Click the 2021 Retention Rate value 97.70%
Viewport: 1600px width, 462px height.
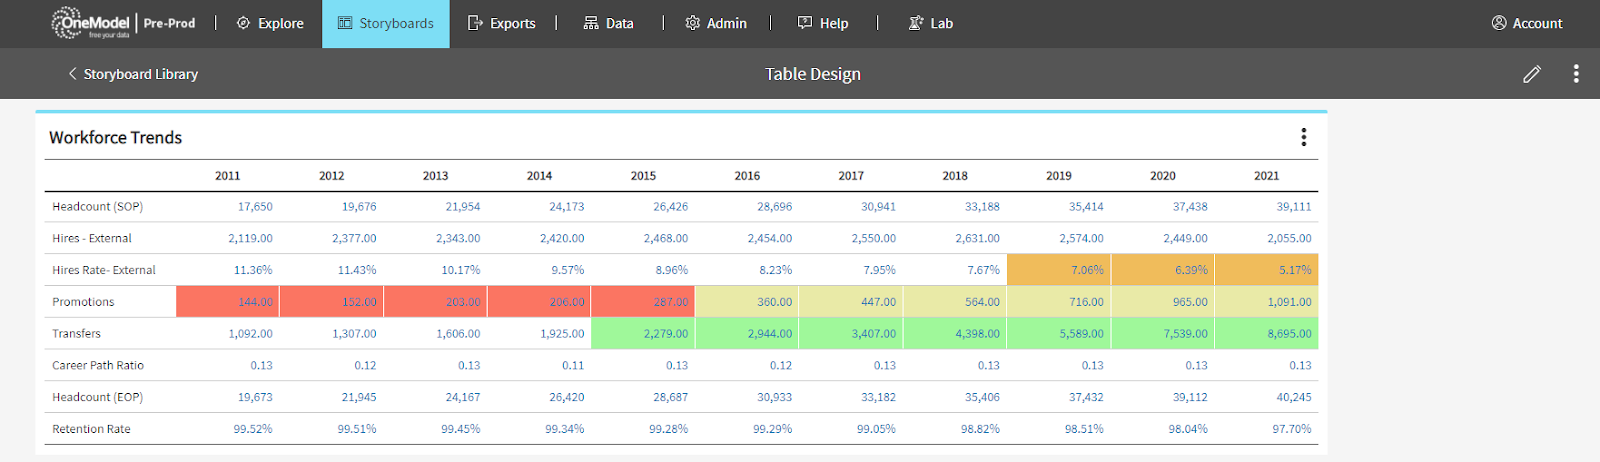point(1291,429)
